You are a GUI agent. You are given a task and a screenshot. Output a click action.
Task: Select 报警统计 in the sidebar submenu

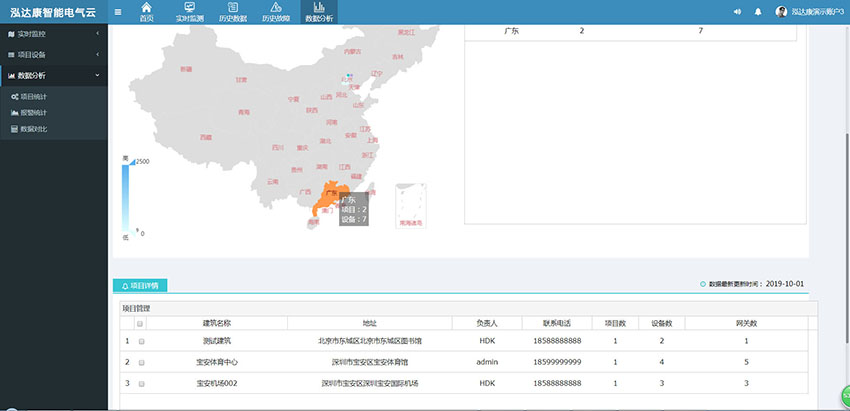34,113
